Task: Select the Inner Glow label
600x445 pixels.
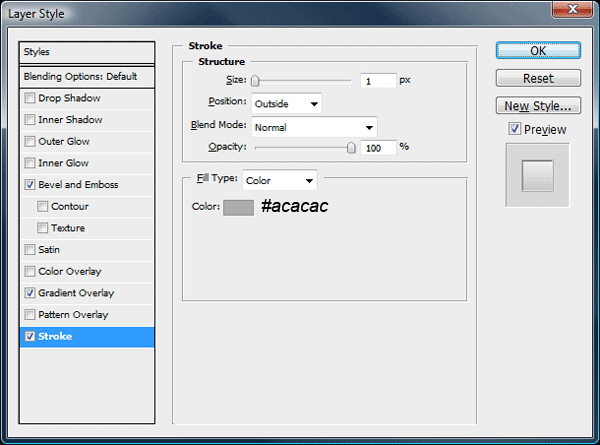Action: coord(64,163)
